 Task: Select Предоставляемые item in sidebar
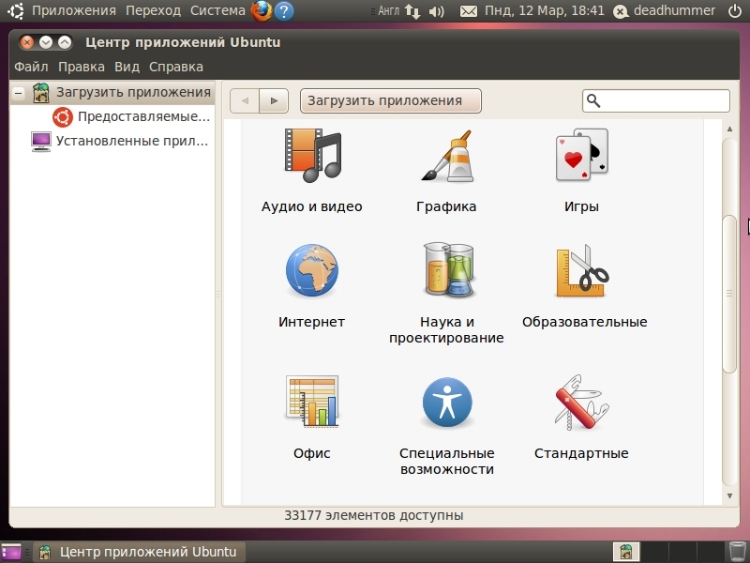pos(143,116)
